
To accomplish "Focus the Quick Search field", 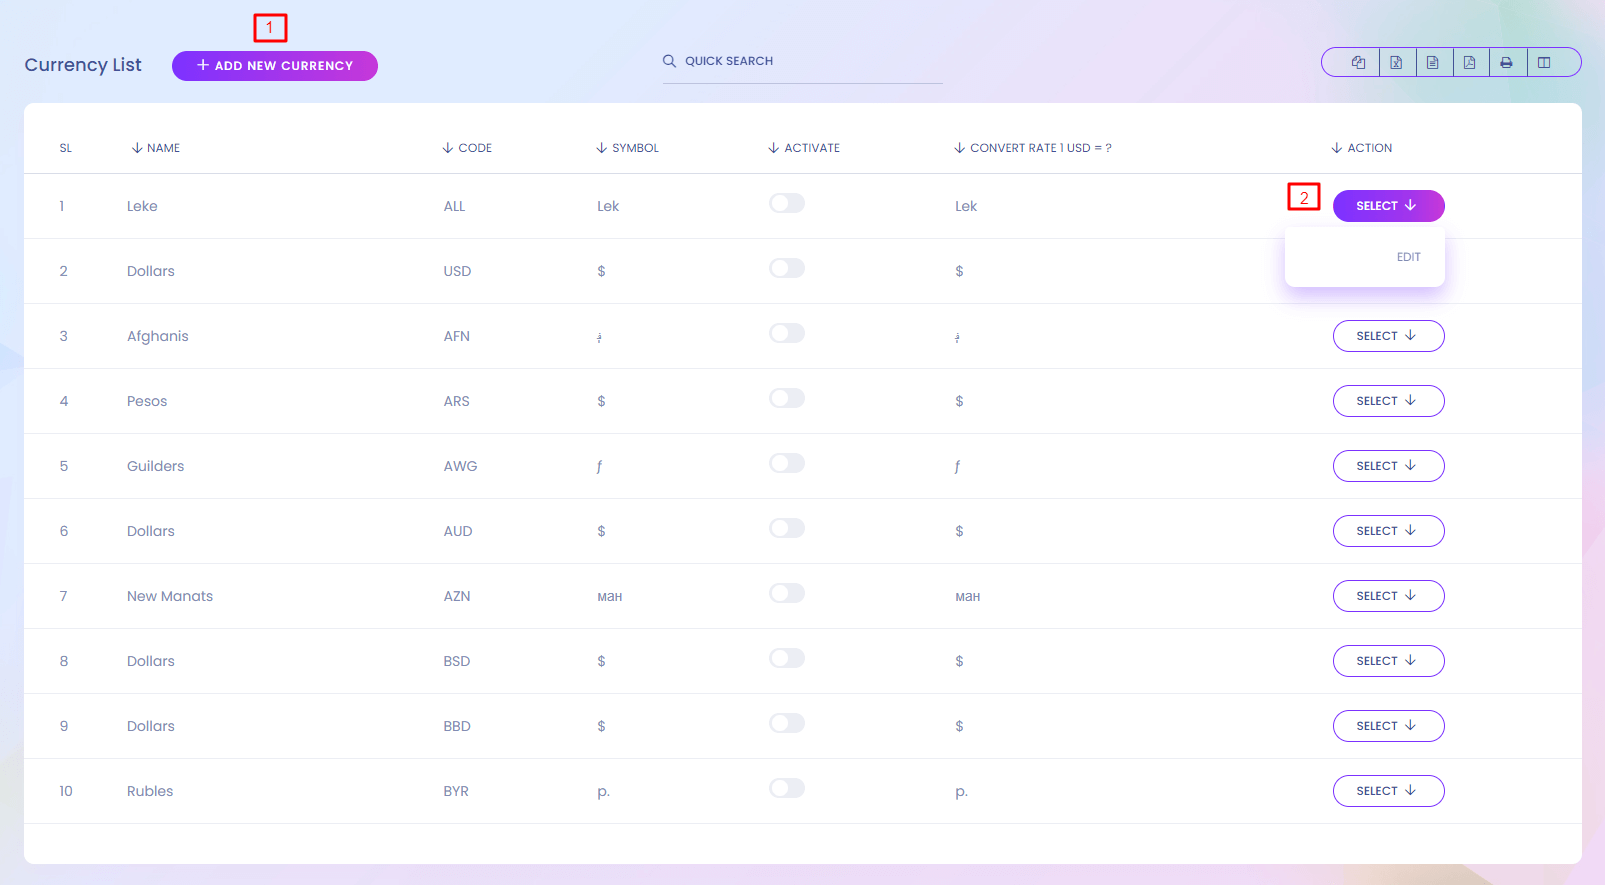I will 810,61.
